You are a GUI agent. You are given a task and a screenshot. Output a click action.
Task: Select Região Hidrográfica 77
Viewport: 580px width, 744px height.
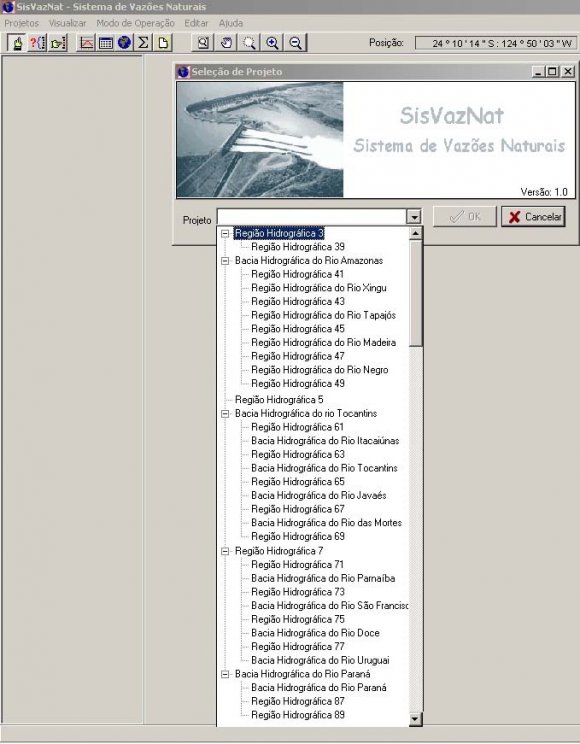pos(298,647)
